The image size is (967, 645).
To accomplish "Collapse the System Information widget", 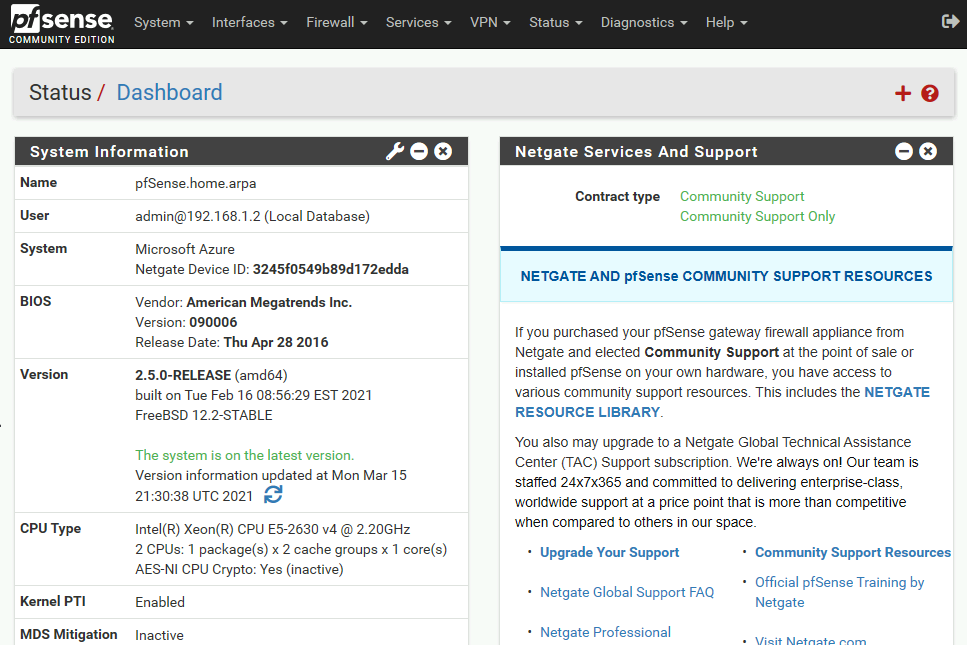I will tap(419, 151).
